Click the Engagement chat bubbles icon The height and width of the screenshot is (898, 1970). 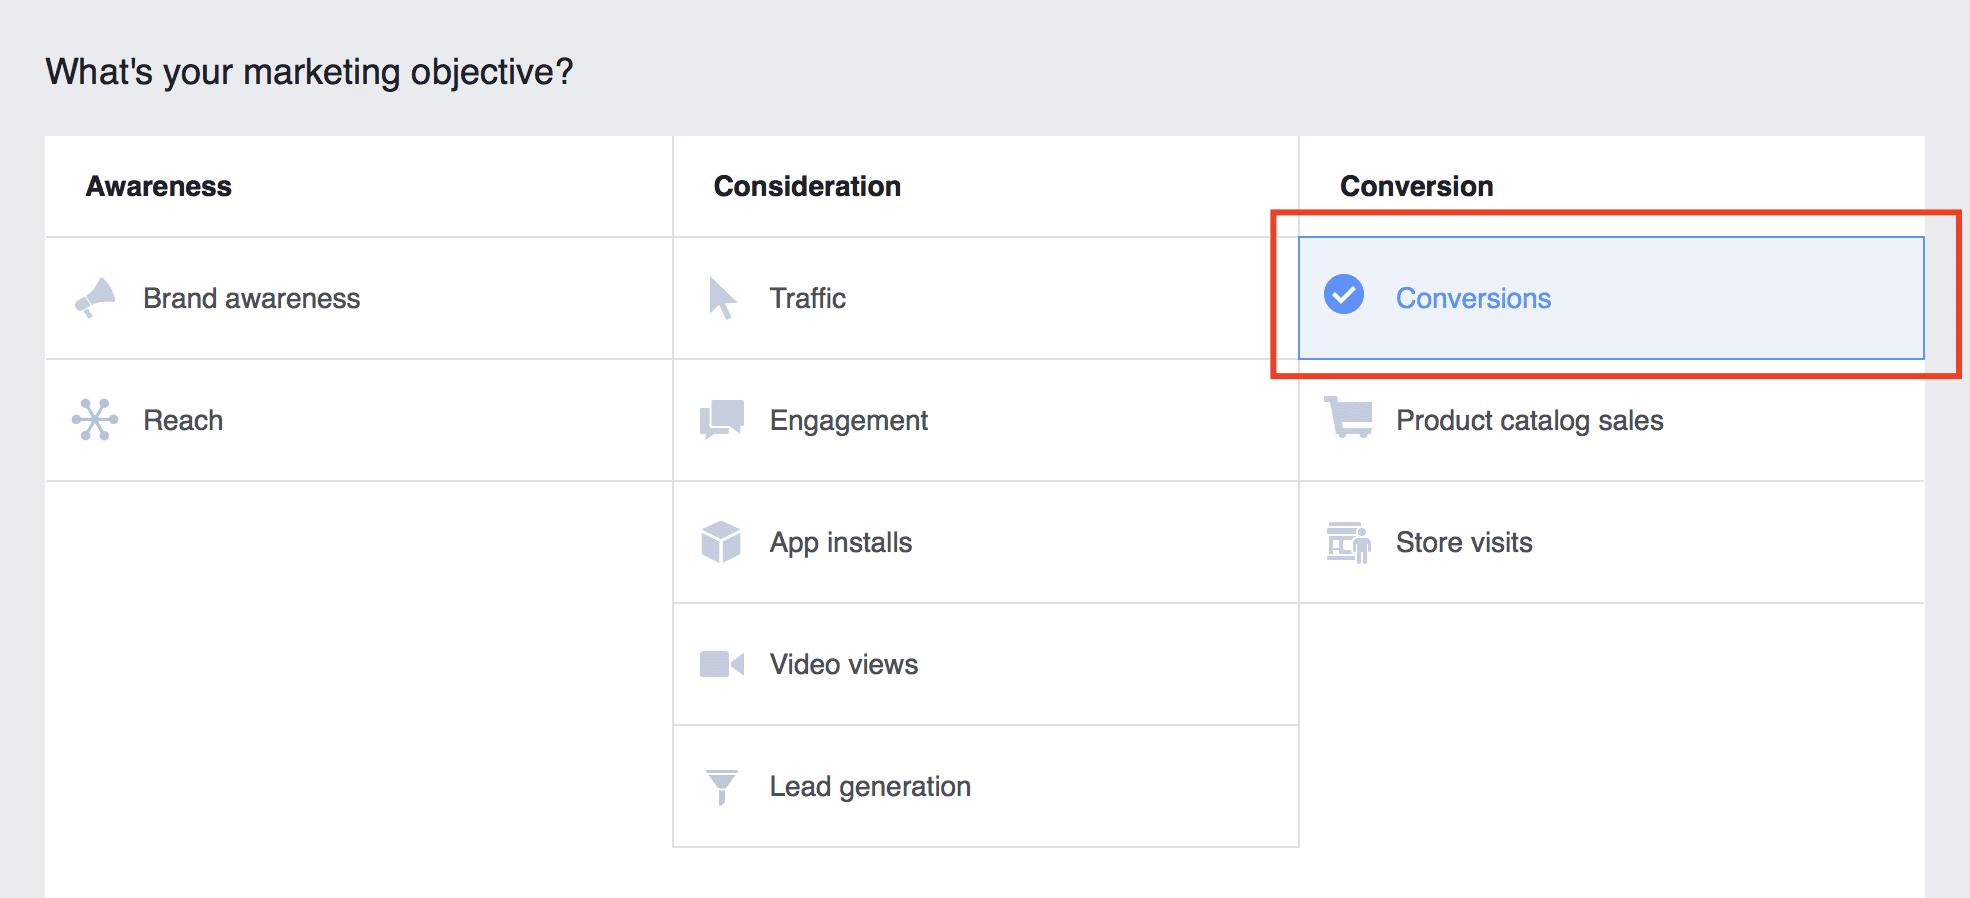coord(722,420)
